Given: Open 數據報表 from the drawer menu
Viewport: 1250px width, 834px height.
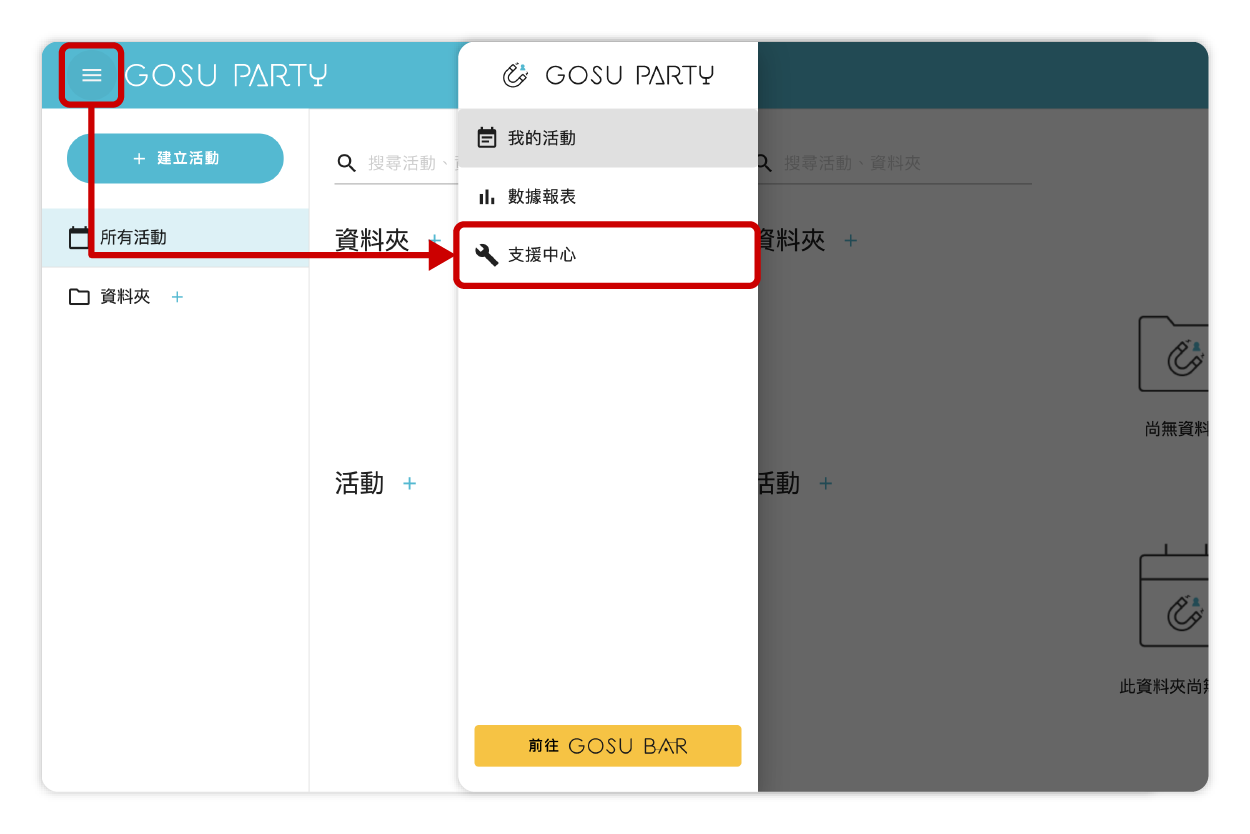Looking at the screenshot, I should tap(541, 197).
